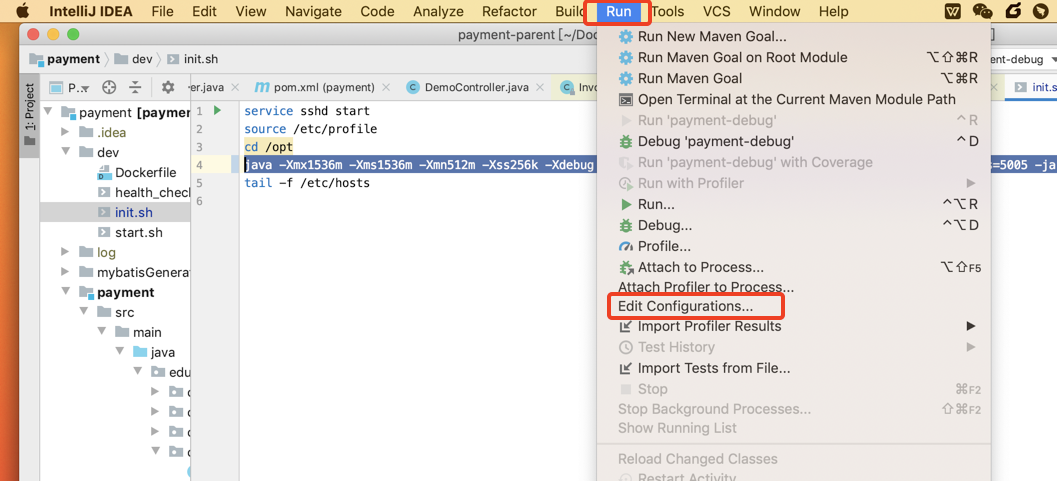The width and height of the screenshot is (1057, 481).
Task: Select the dev breadcrumb in navigation bar
Action: click(133, 59)
